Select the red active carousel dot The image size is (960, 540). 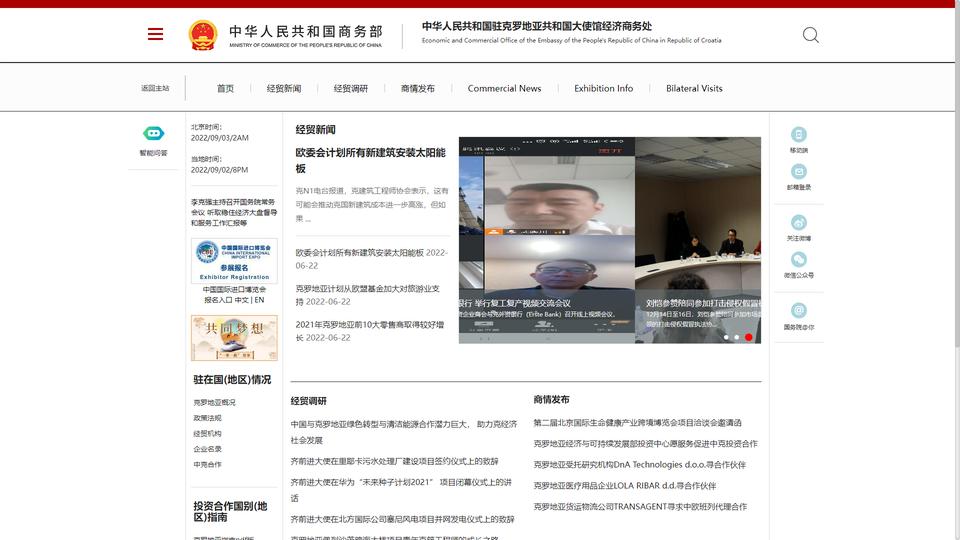pyautogui.click(x=748, y=337)
